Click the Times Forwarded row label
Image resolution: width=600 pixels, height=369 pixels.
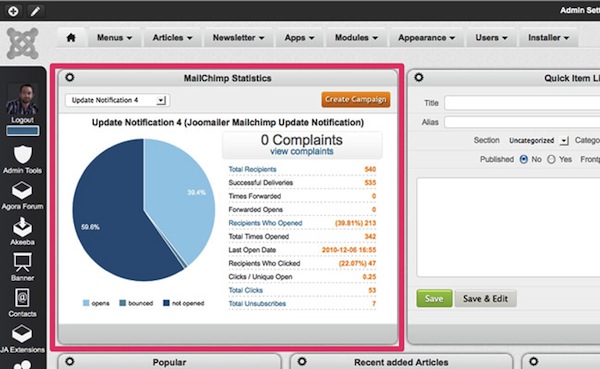pos(255,196)
